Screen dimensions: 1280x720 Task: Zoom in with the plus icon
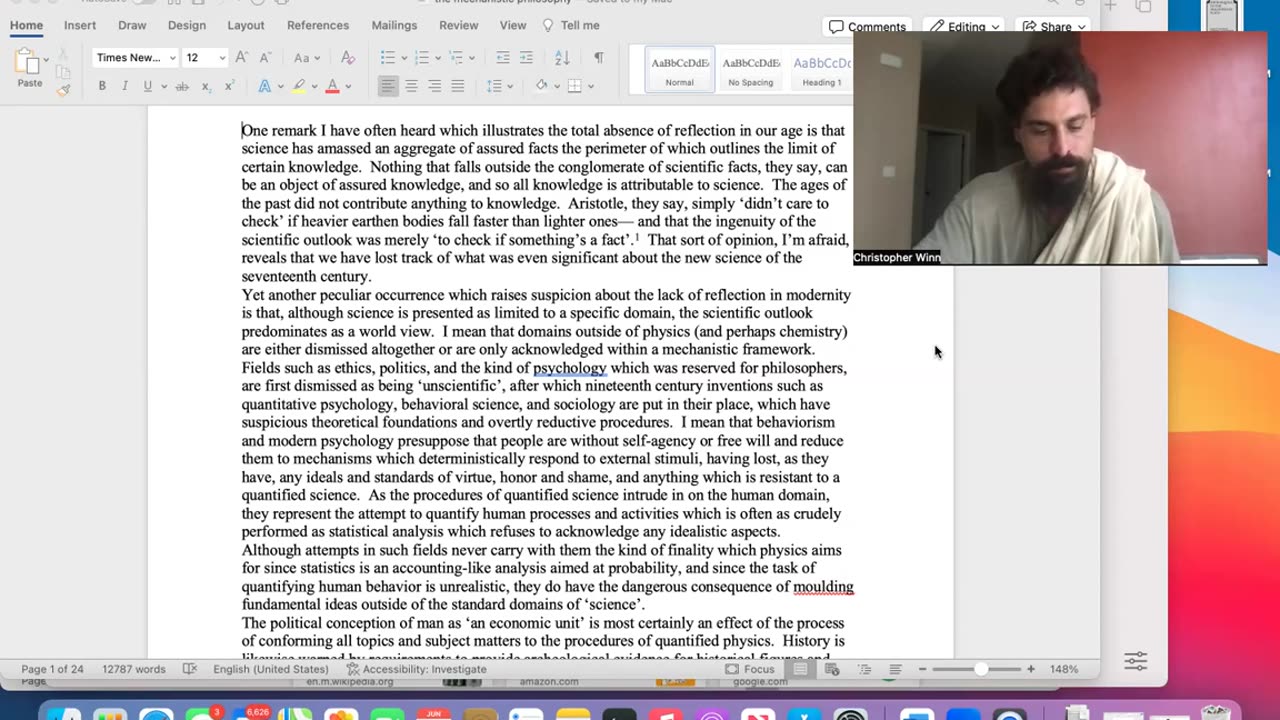pyautogui.click(x=1031, y=669)
